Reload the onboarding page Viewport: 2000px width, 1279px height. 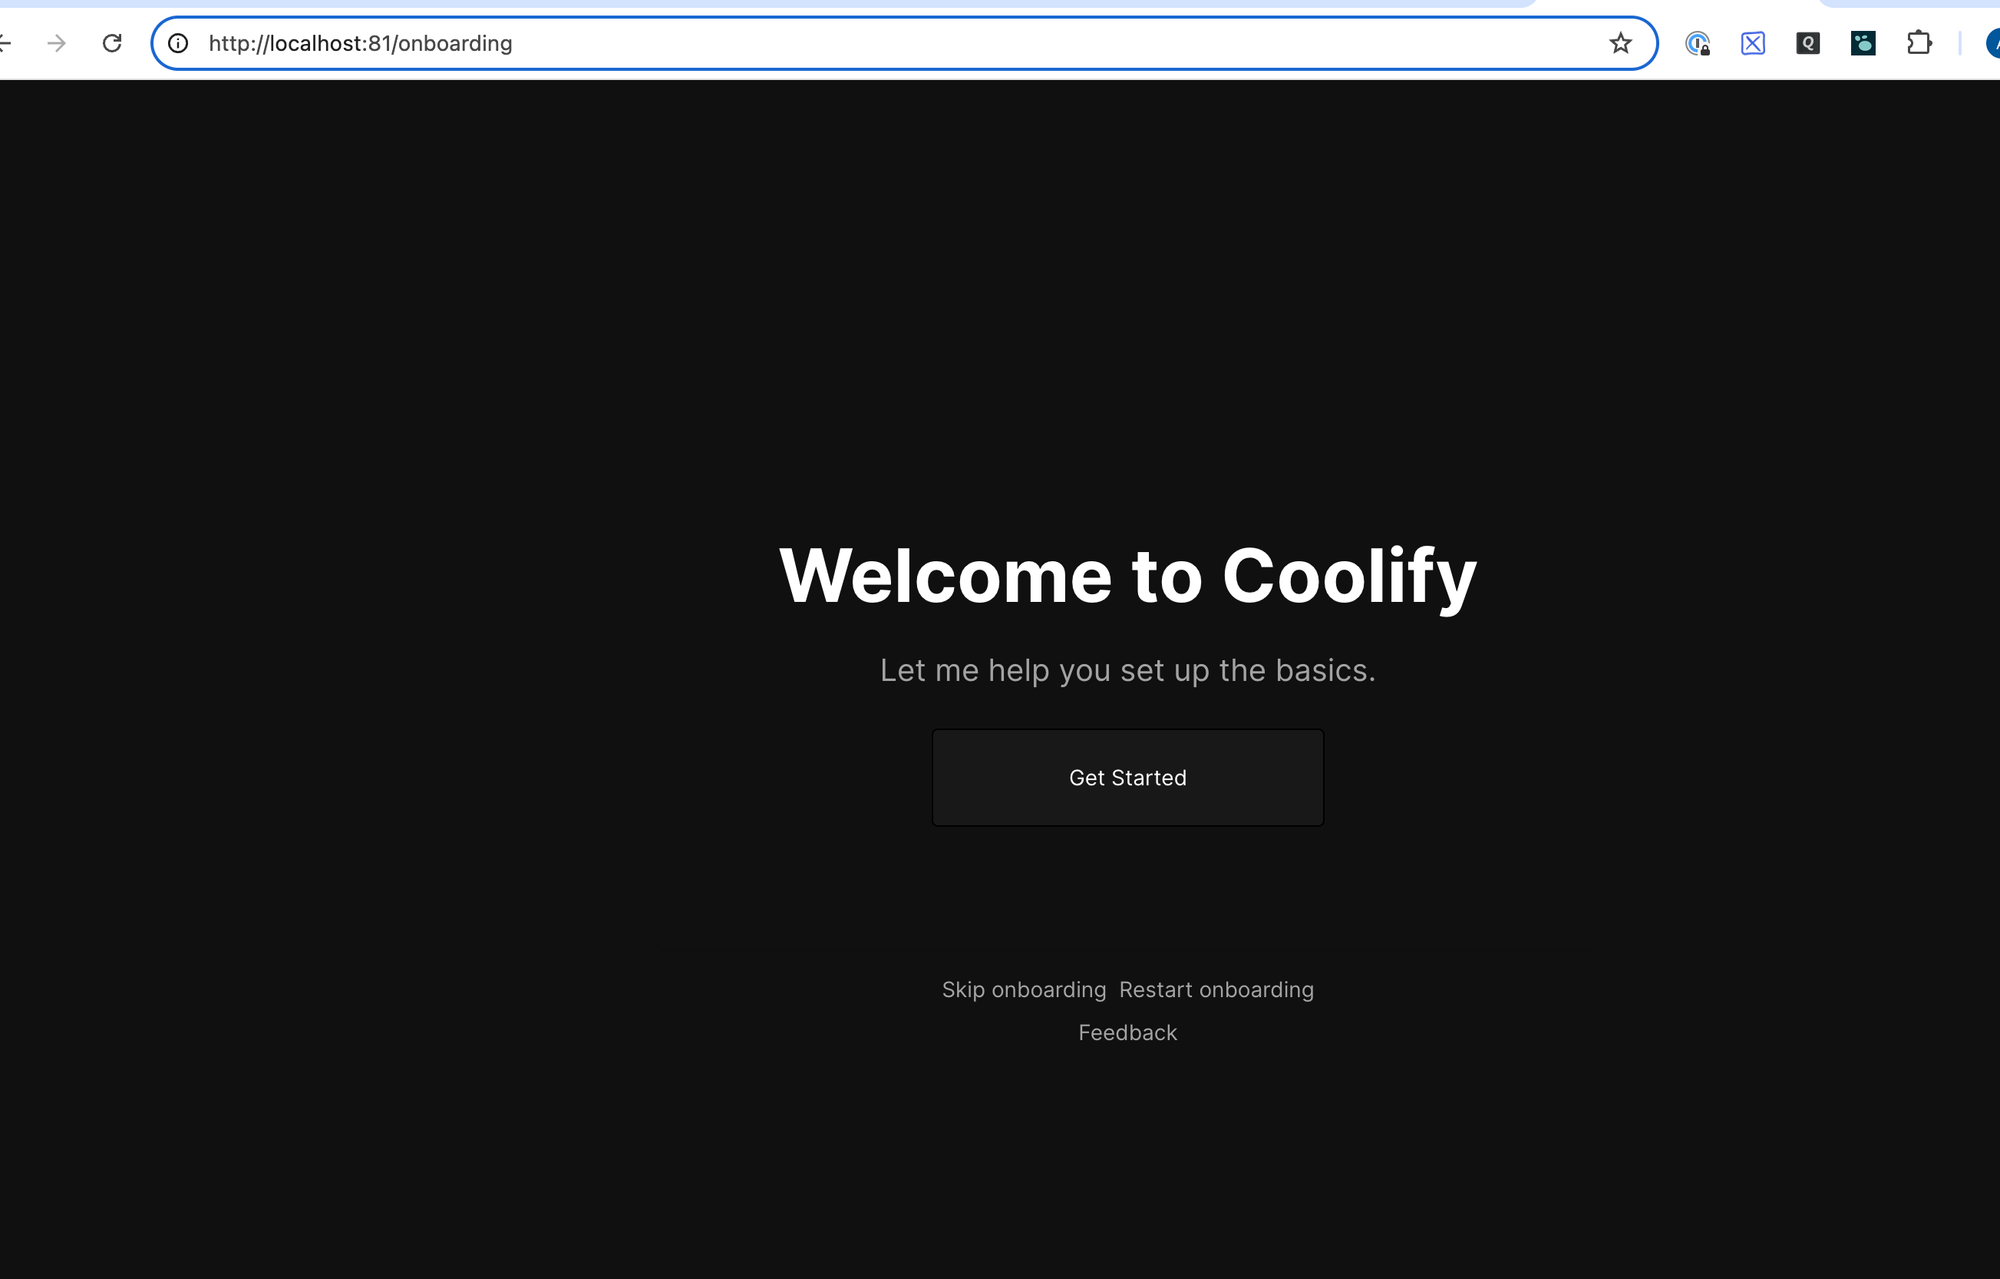[x=112, y=43]
